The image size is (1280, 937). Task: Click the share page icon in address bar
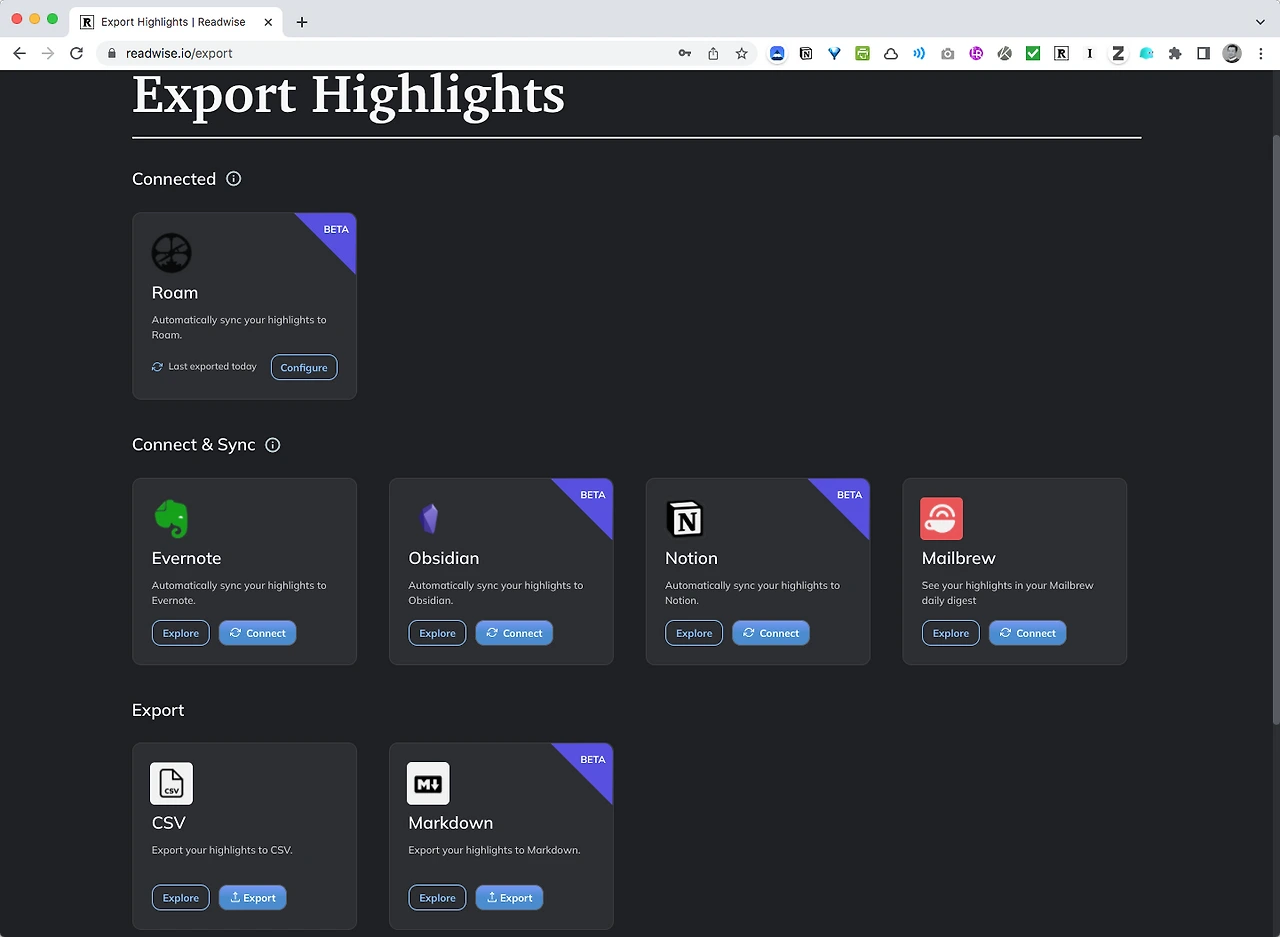click(713, 53)
